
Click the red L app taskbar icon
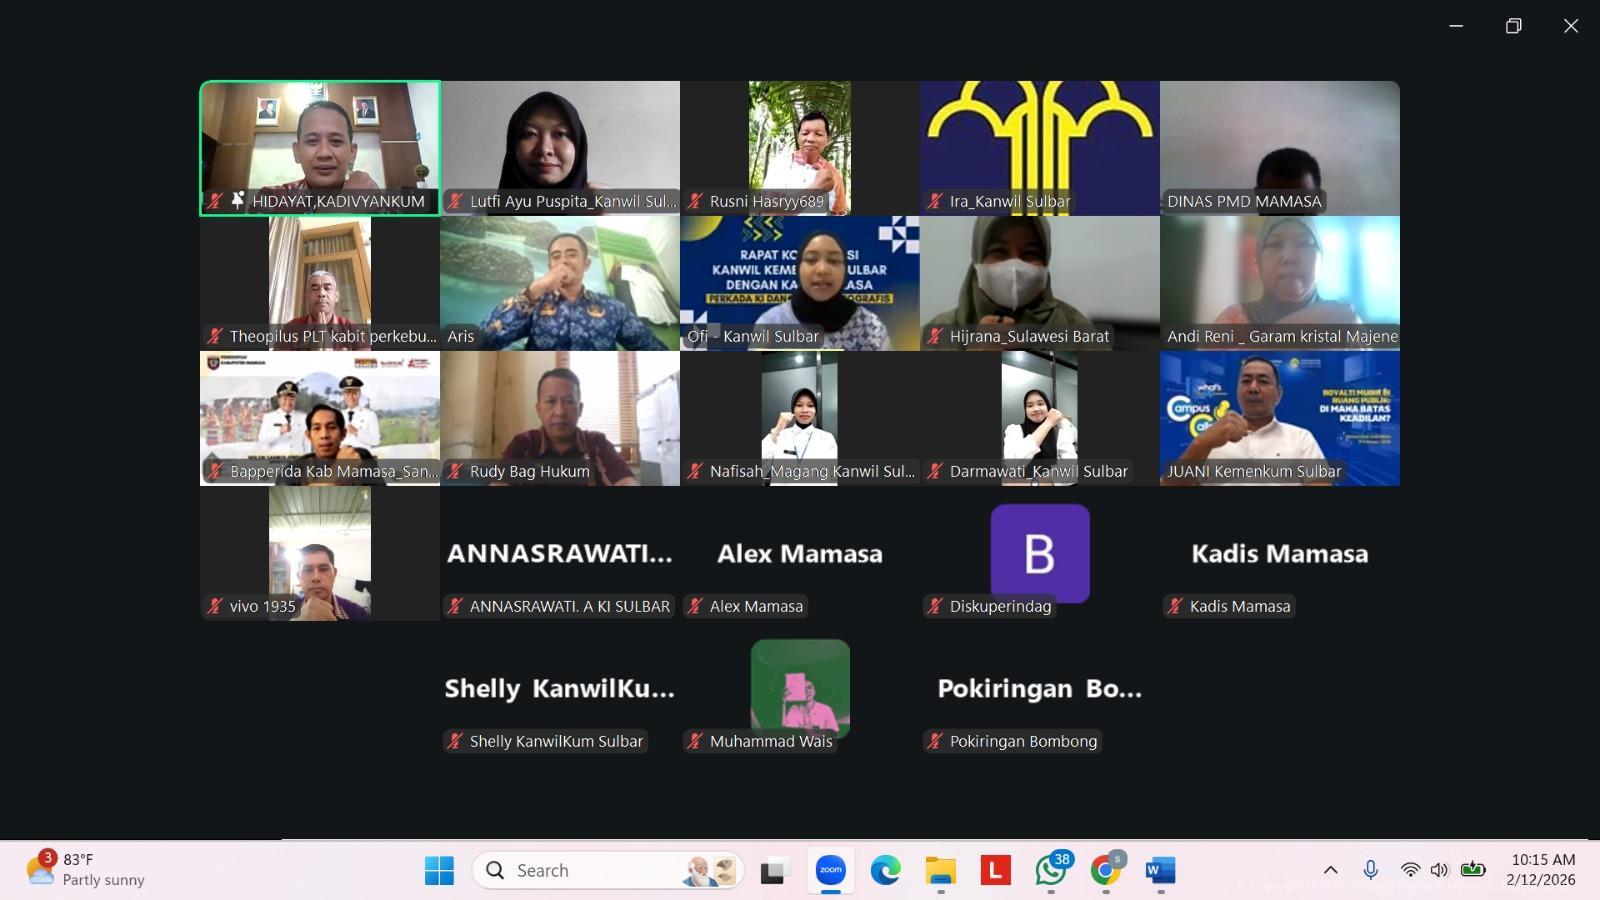click(995, 871)
